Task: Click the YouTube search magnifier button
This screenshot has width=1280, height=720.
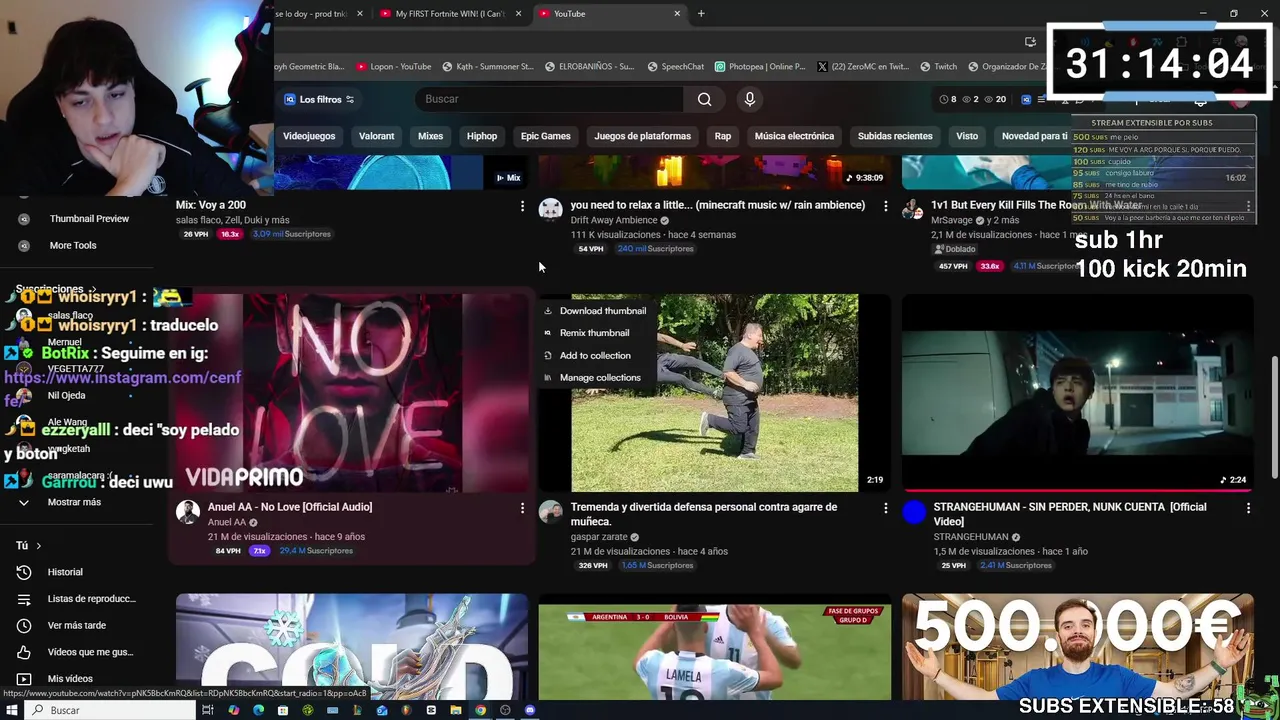Action: tap(704, 99)
